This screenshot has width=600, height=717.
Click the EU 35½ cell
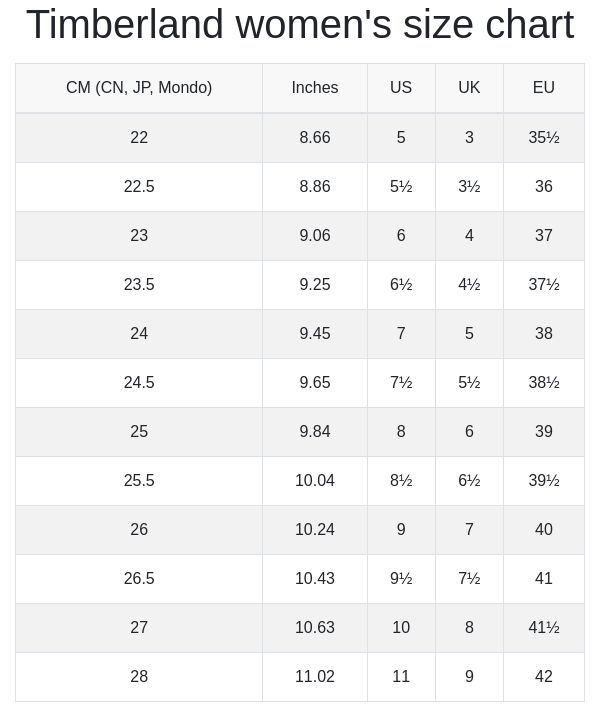click(544, 138)
